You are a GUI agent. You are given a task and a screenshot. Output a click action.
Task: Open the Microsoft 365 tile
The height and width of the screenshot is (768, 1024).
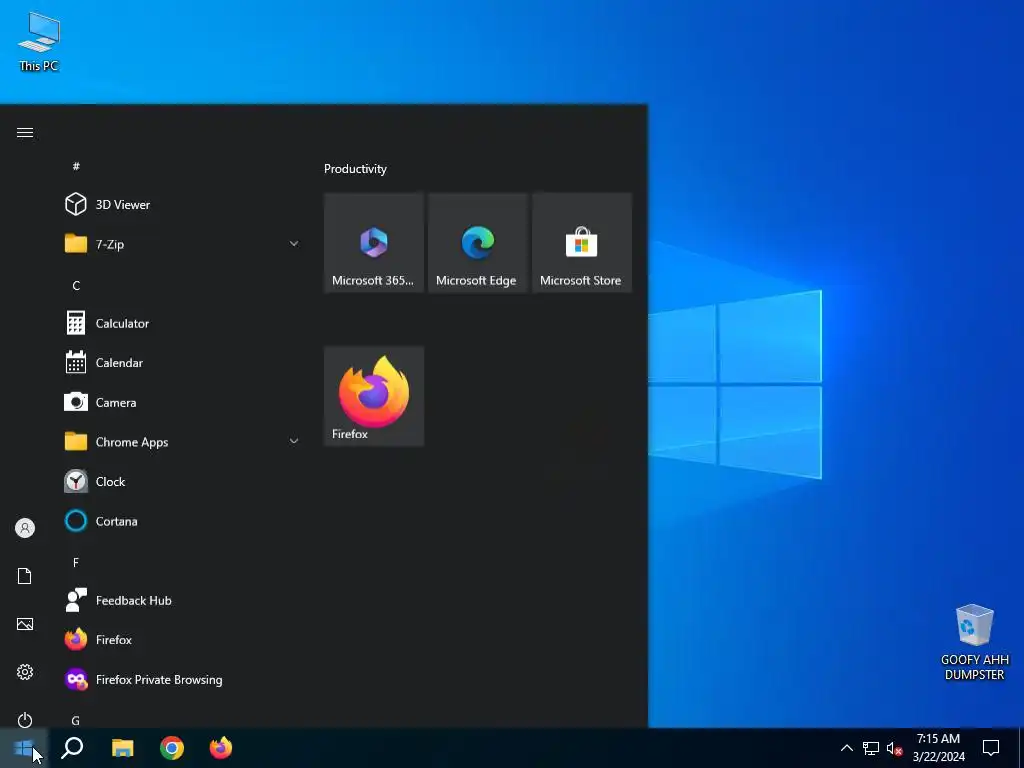pos(374,243)
